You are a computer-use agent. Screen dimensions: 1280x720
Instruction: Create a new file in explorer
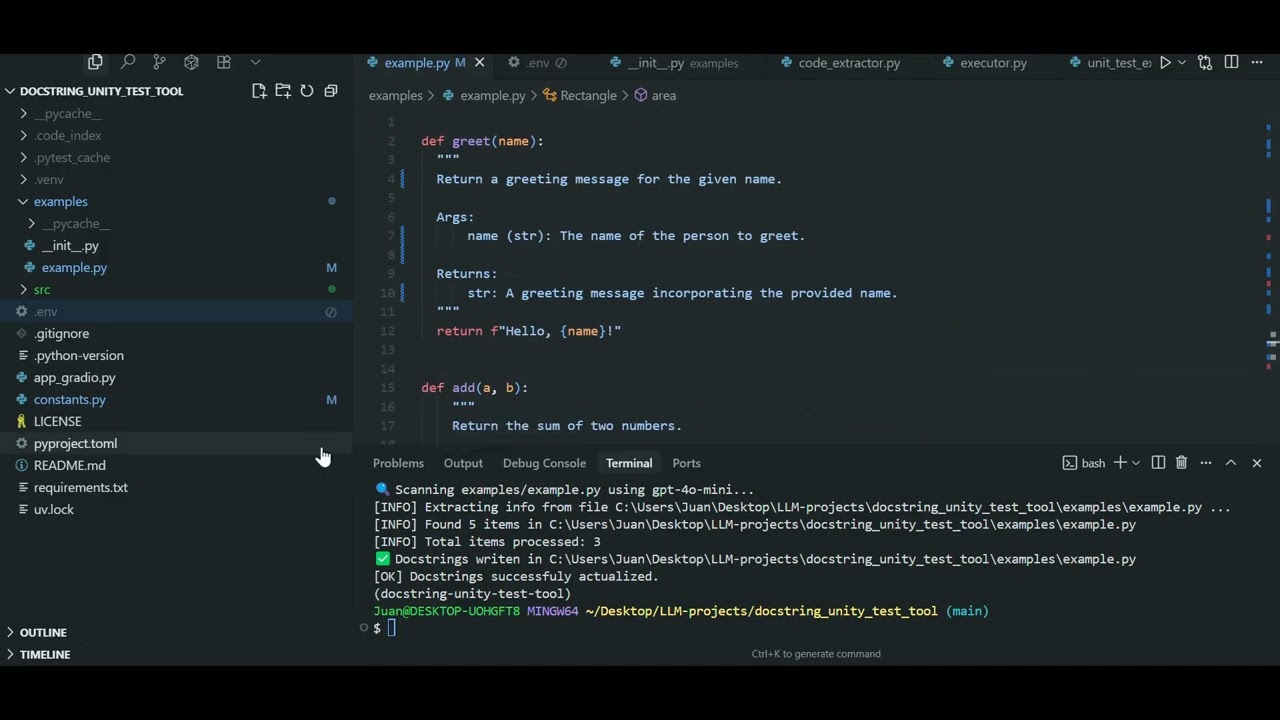point(259,91)
